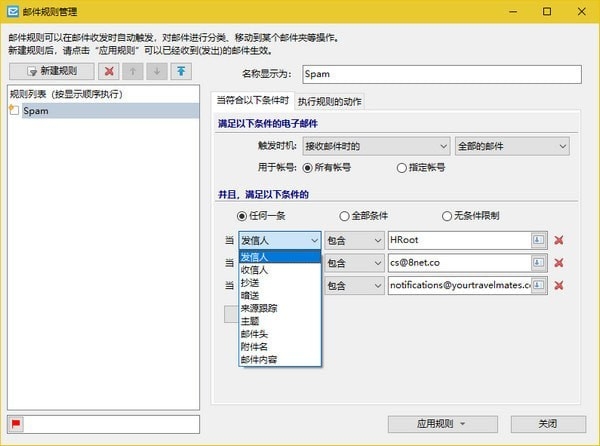600x446 pixels.
Task: Click the move rule up arrow icon
Action: [x=133, y=71]
